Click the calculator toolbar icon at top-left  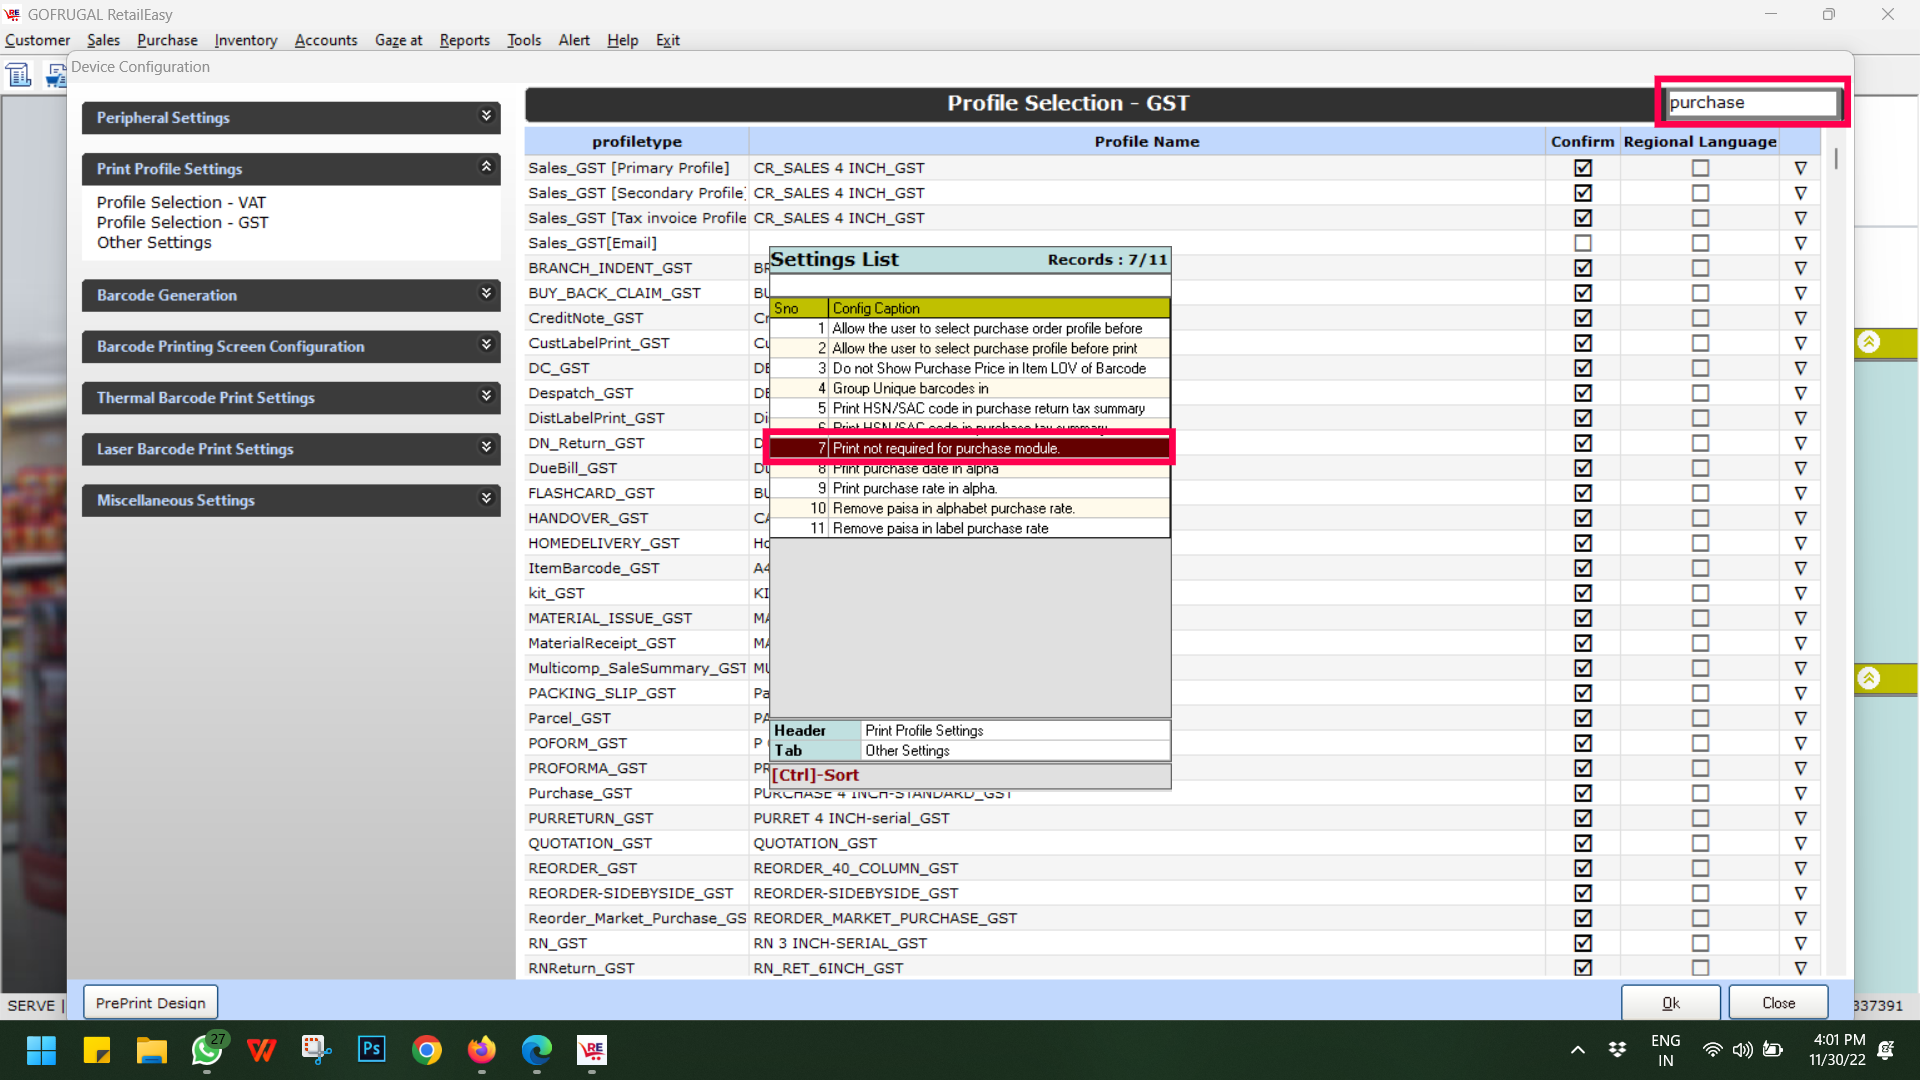(19, 75)
